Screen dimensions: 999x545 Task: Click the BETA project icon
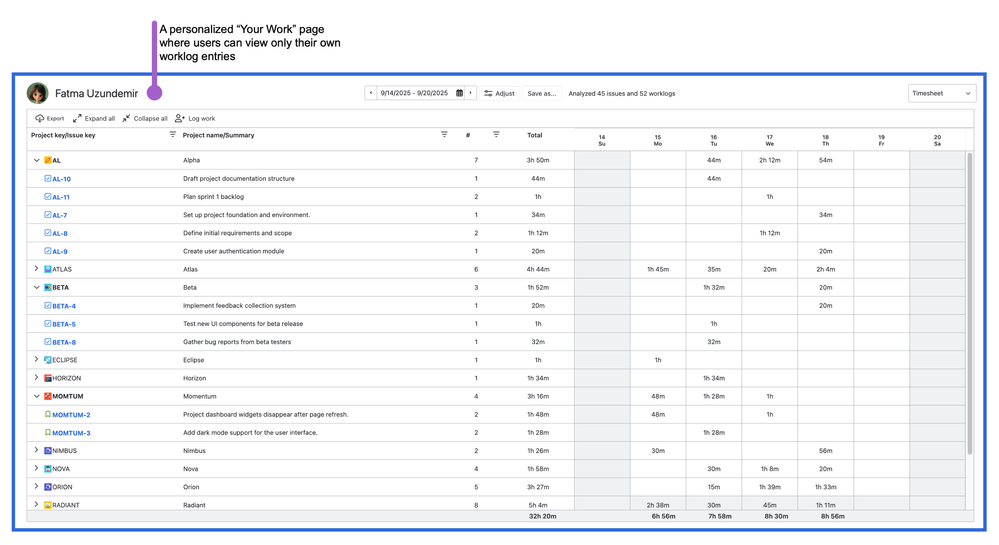(x=48, y=287)
